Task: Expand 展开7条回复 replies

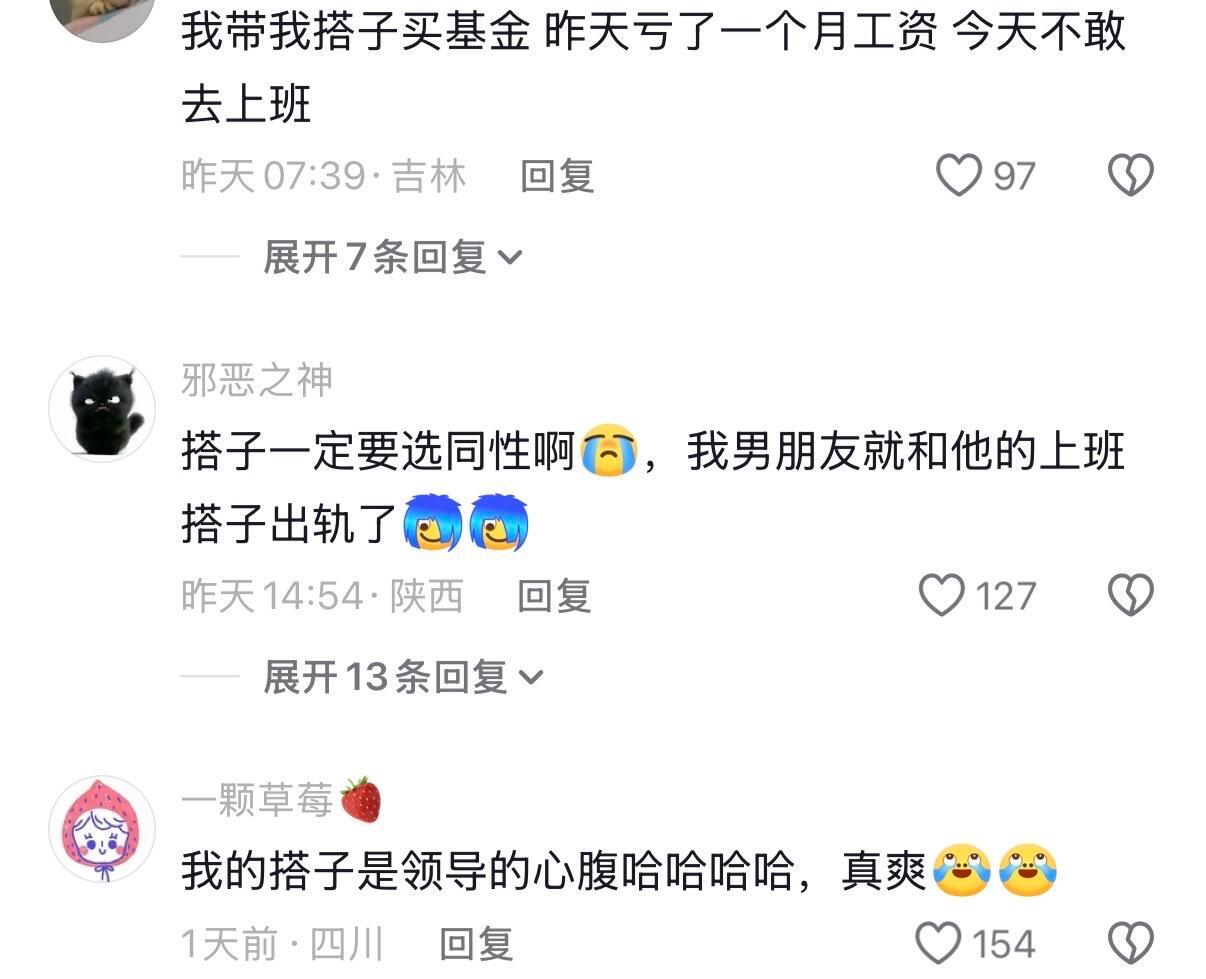Action: tap(393, 258)
